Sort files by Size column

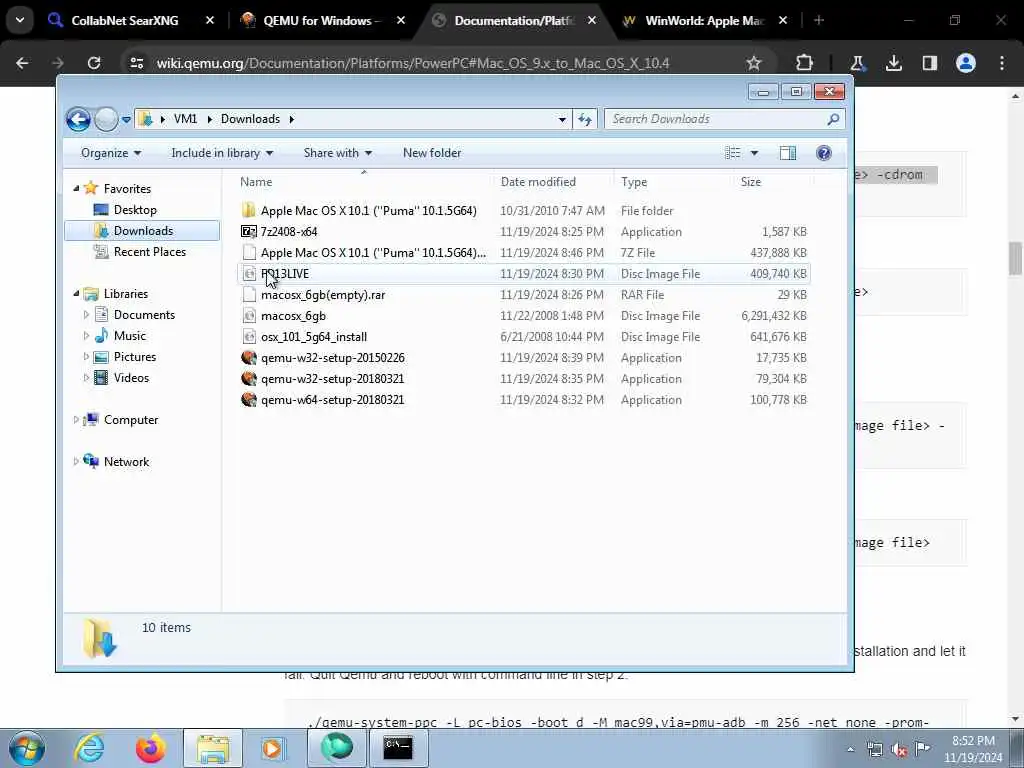pyautogui.click(x=750, y=182)
